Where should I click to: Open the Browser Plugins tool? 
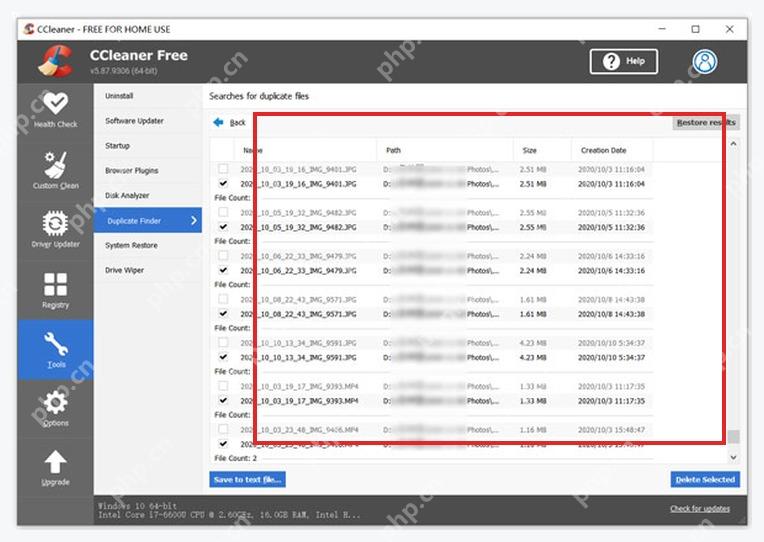(148, 171)
